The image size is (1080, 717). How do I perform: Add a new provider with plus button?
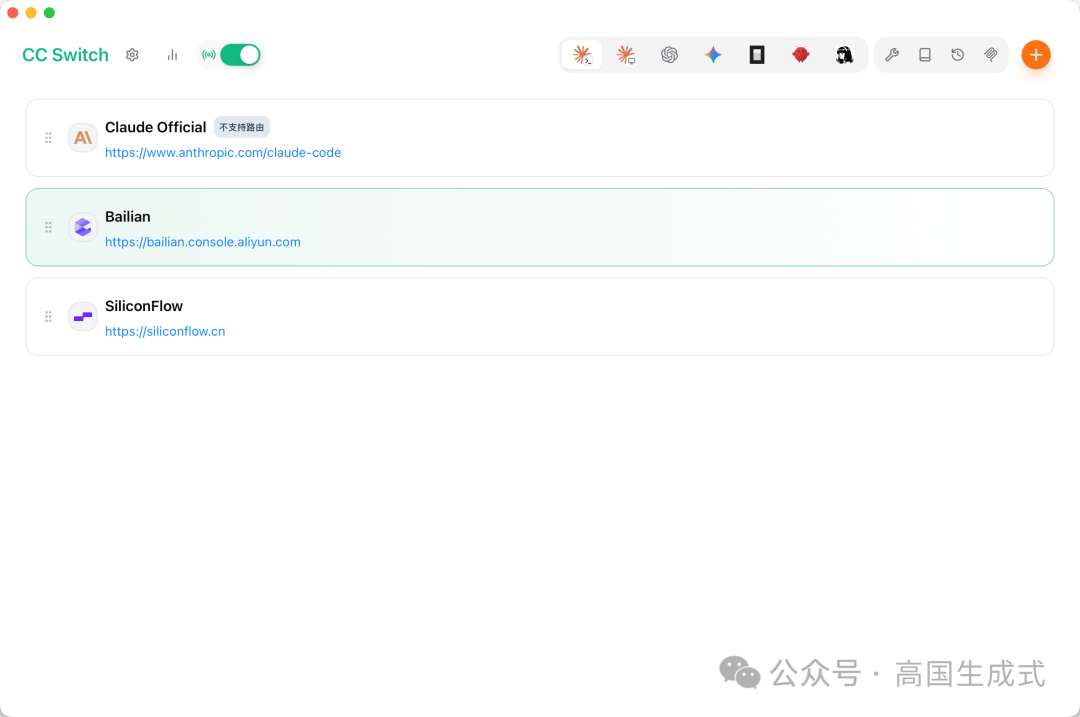pyautogui.click(x=1036, y=55)
